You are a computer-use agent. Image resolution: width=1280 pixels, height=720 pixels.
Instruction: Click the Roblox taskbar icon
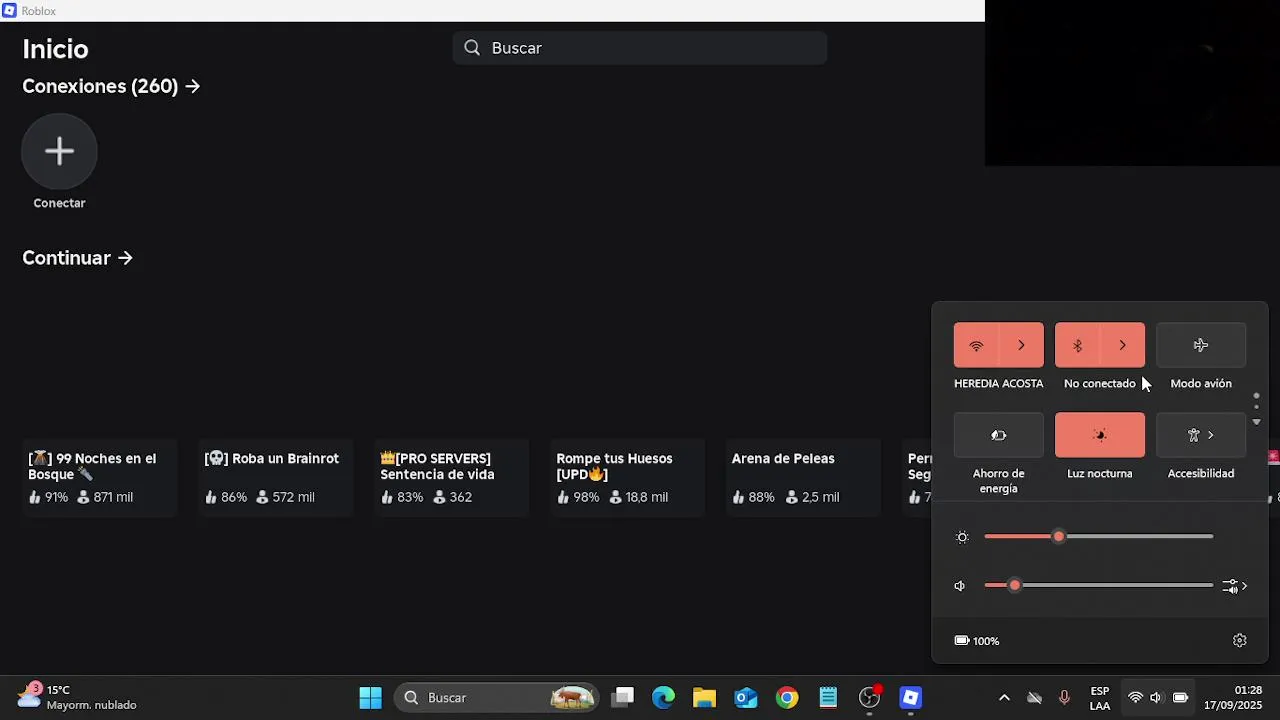pyautogui.click(x=910, y=698)
